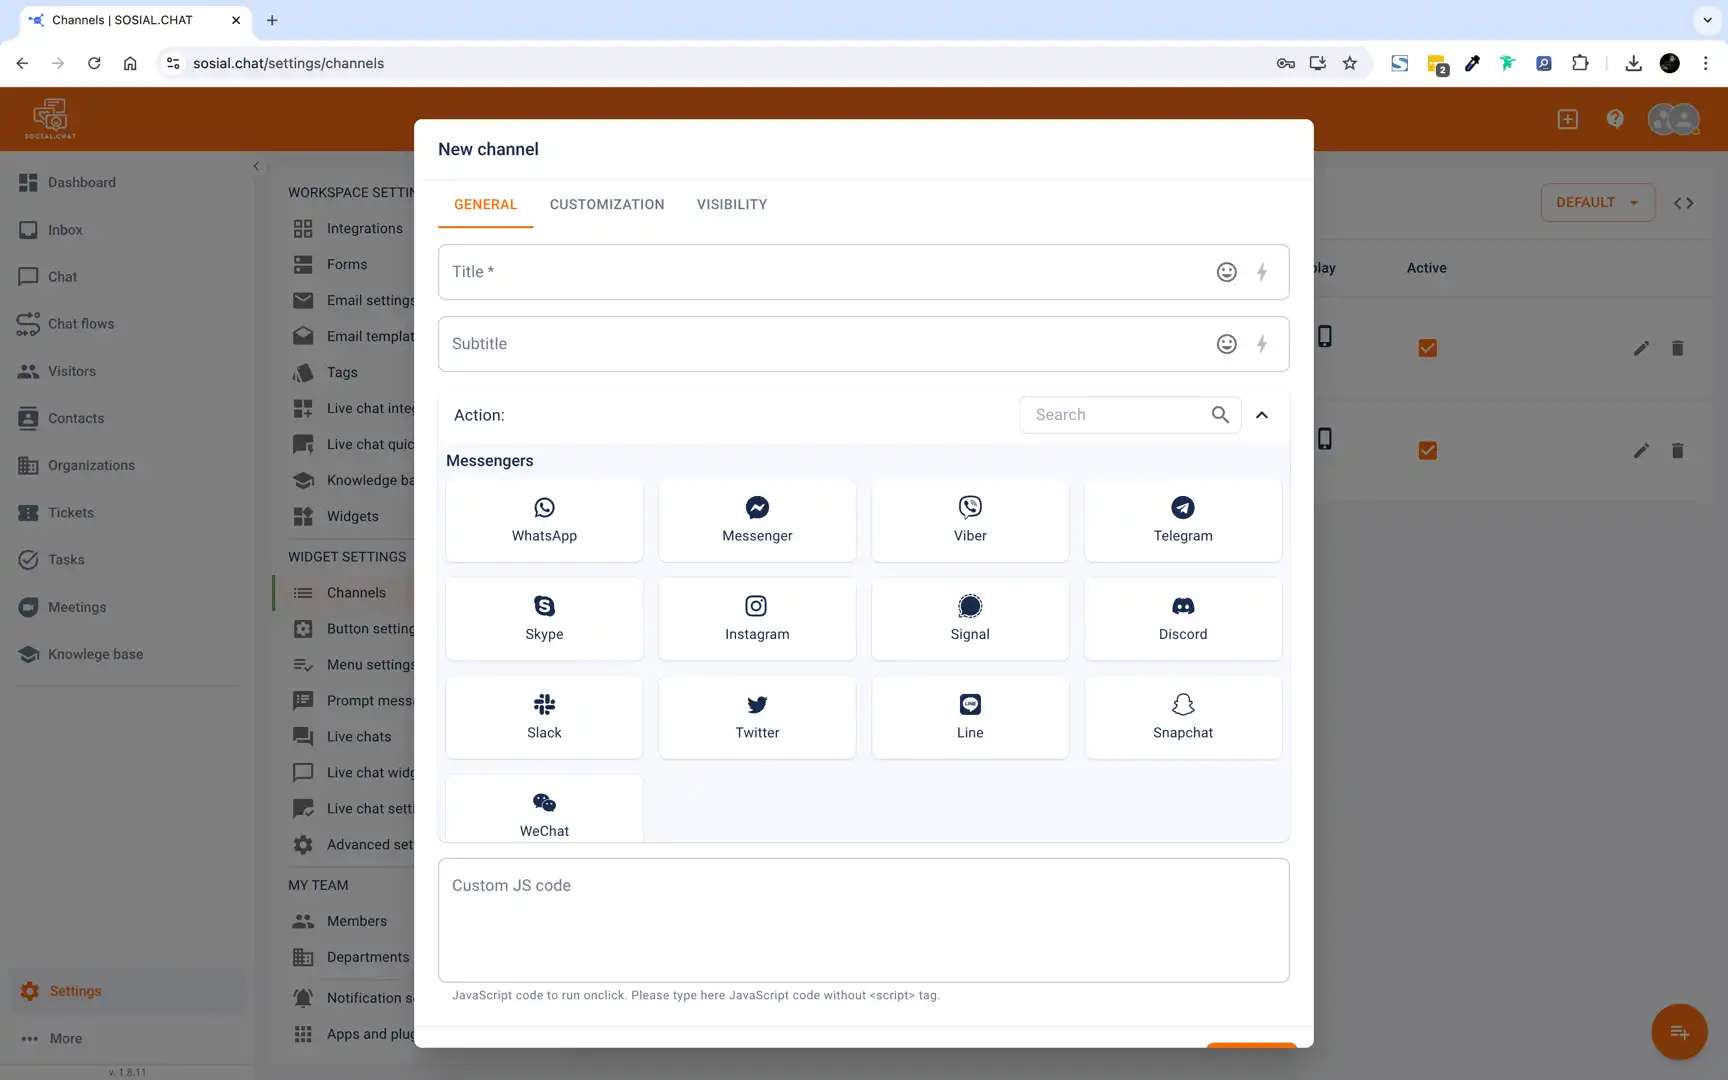This screenshot has width=1728, height=1080.
Task: Select the Viber messenger action
Action: click(x=970, y=520)
